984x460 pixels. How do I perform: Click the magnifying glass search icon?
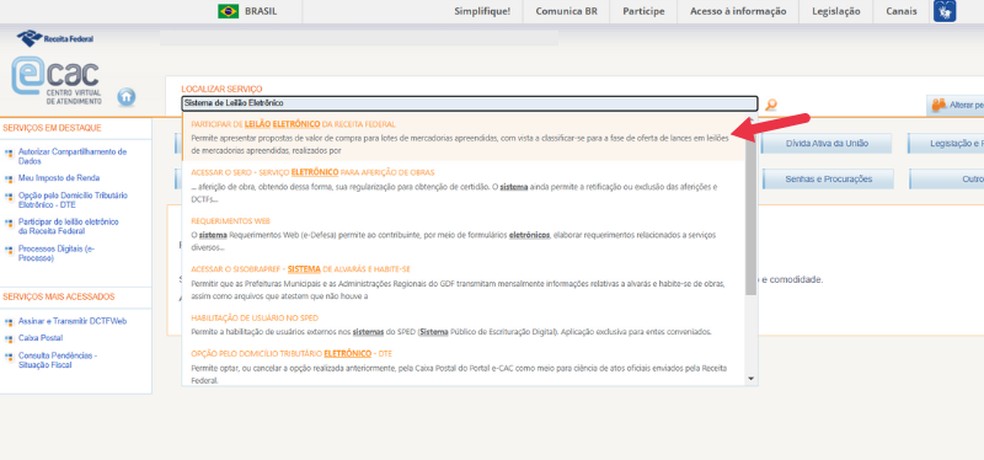771,105
